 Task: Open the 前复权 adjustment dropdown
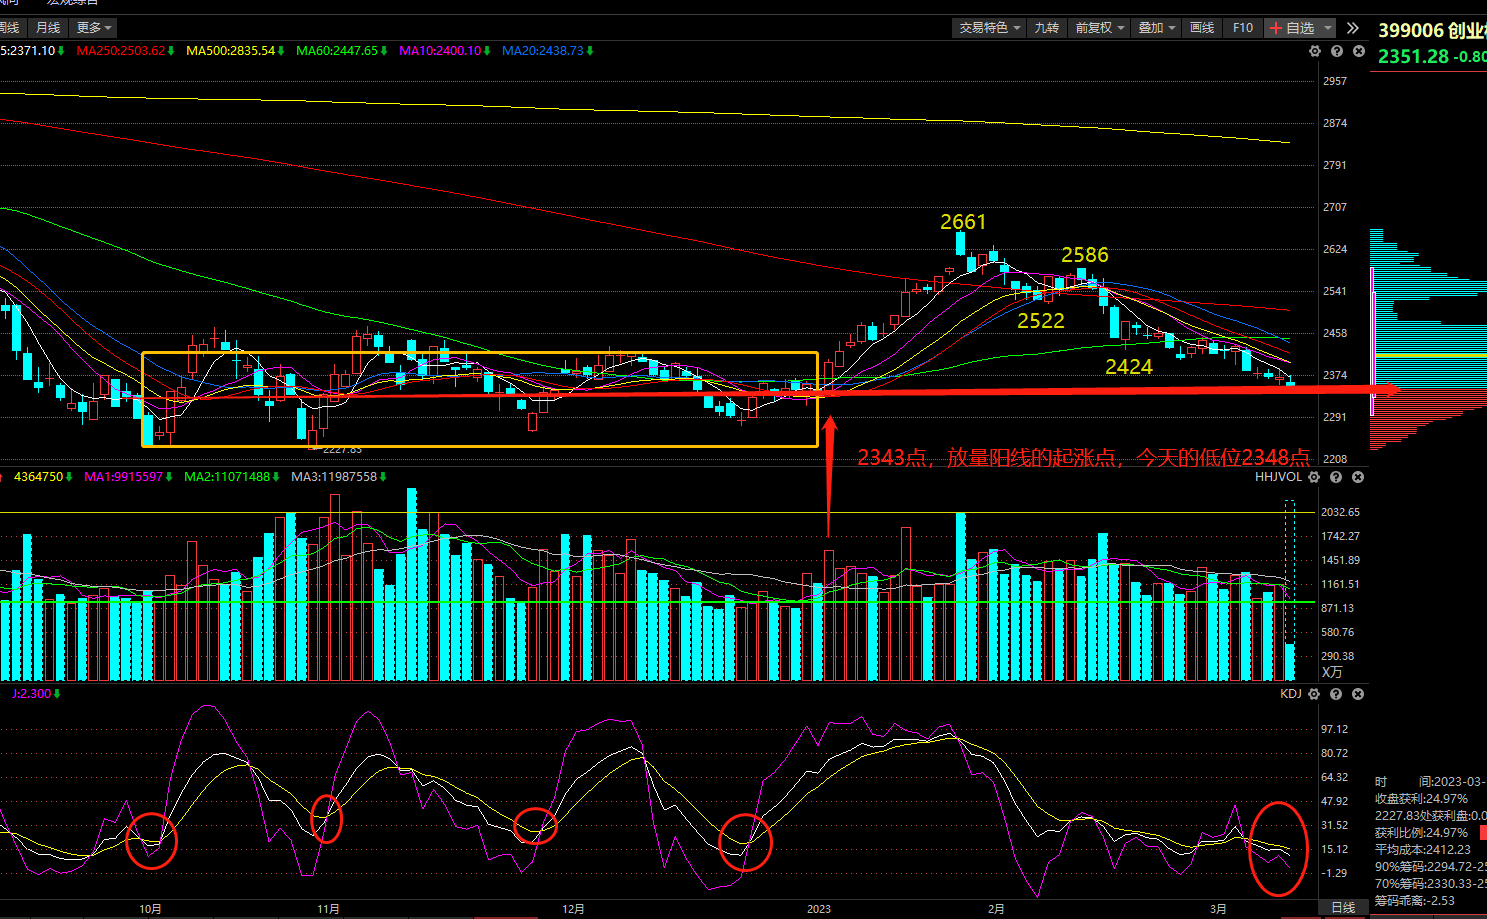tap(1100, 28)
